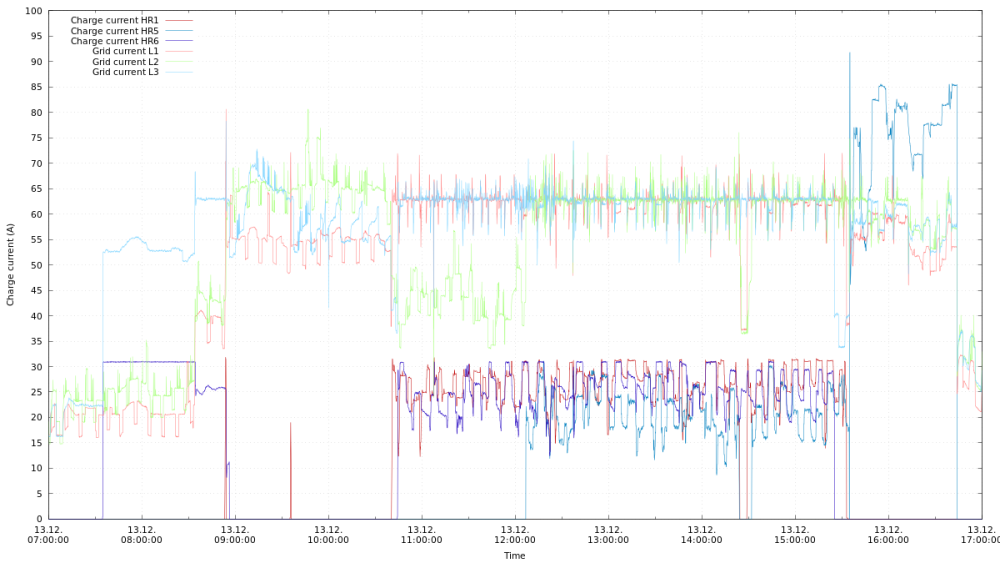This screenshot has height=563, width=1000.
Task: Click the Charge current HR1 legend label
Action: click(x=114, y=20)
